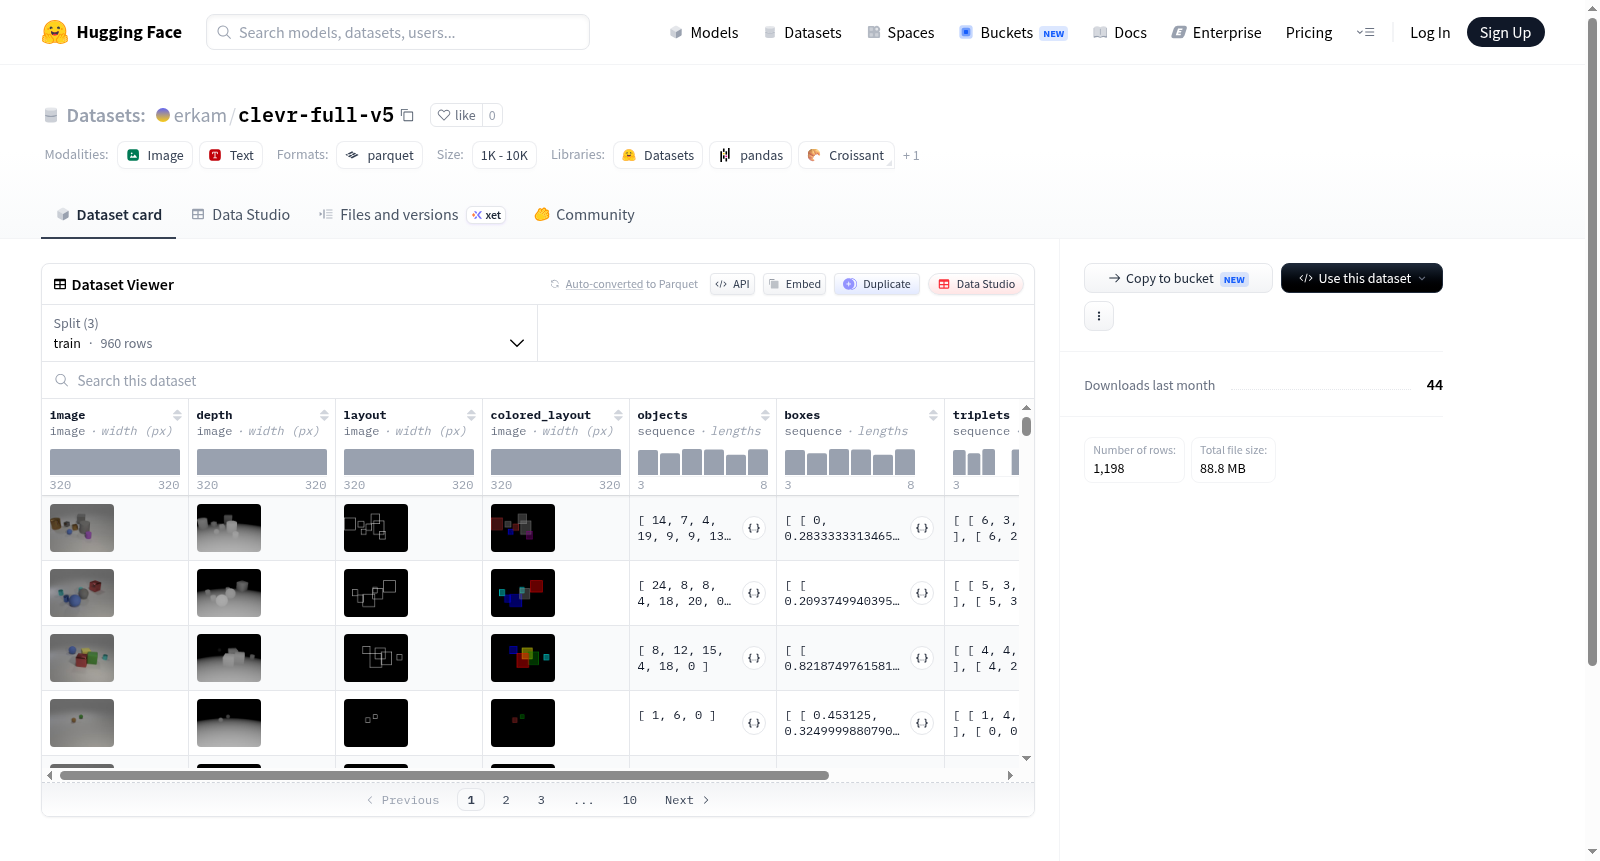Sort the depth column
The height and width of the screenshot is (861, 1600).
click(324, 415)
